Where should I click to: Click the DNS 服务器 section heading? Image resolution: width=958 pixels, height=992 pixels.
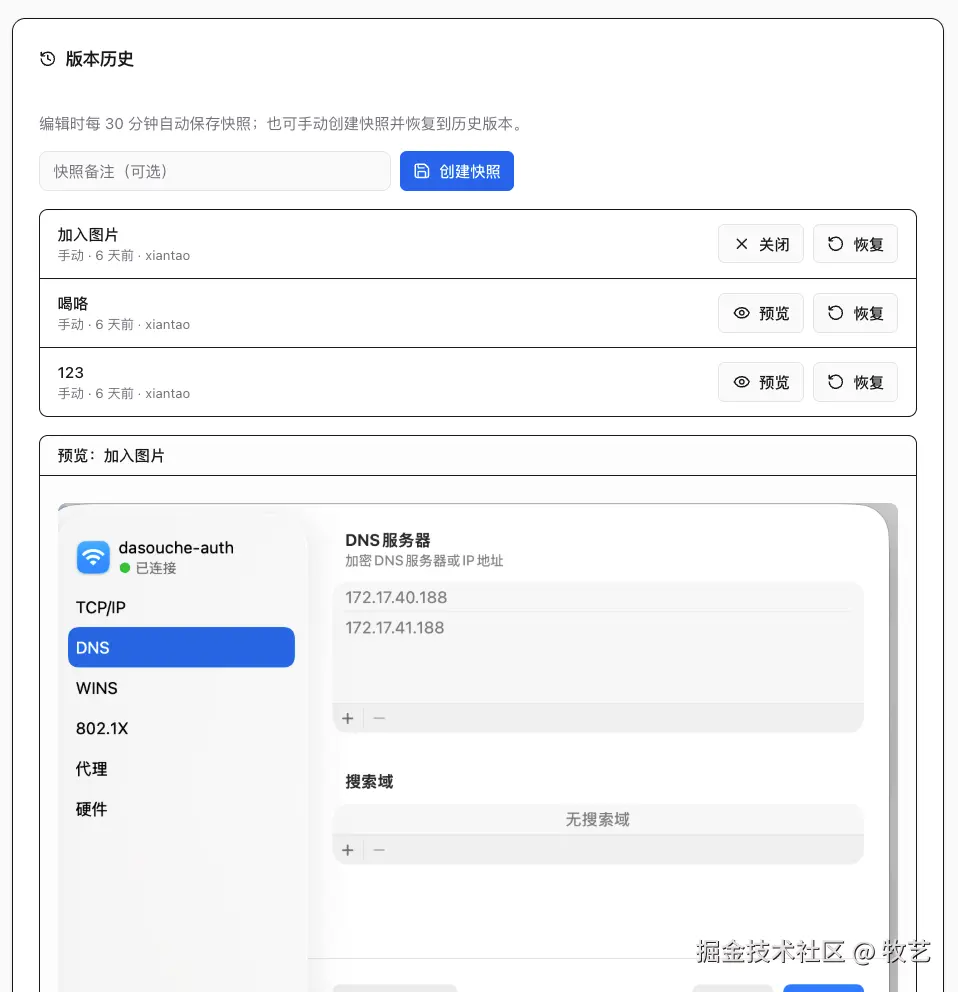tap(388, 540)
